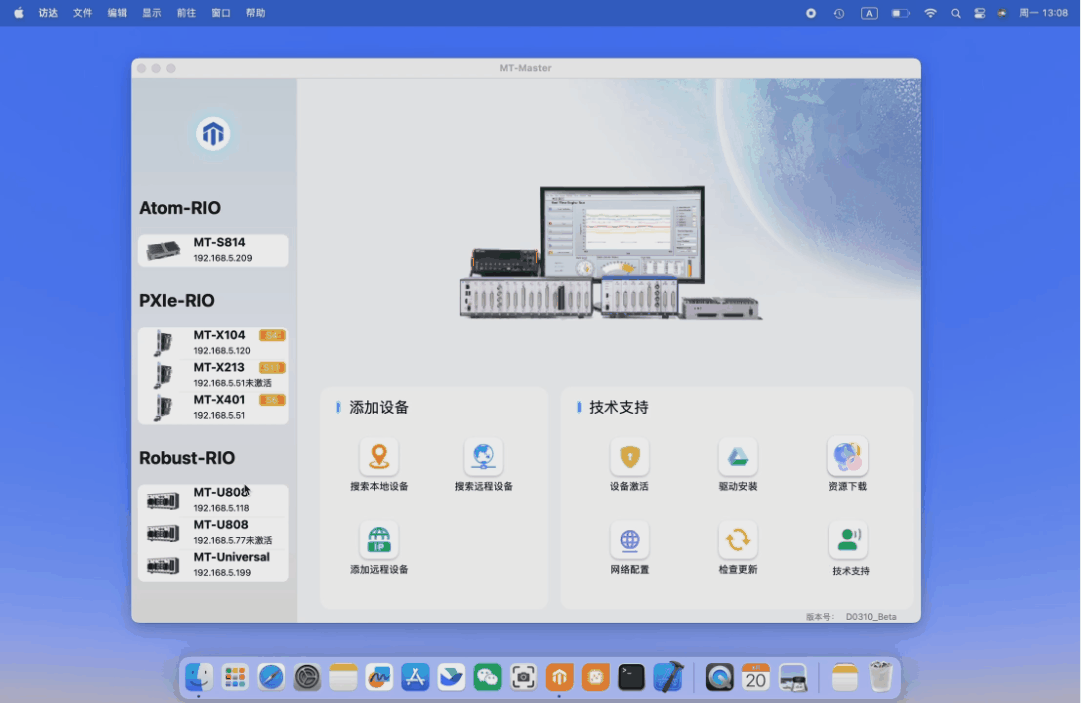Image resolution: width=1081 pixels, height=703 pixels.
Task: Open the 文件 menu
Action: (x=83, y=13)
